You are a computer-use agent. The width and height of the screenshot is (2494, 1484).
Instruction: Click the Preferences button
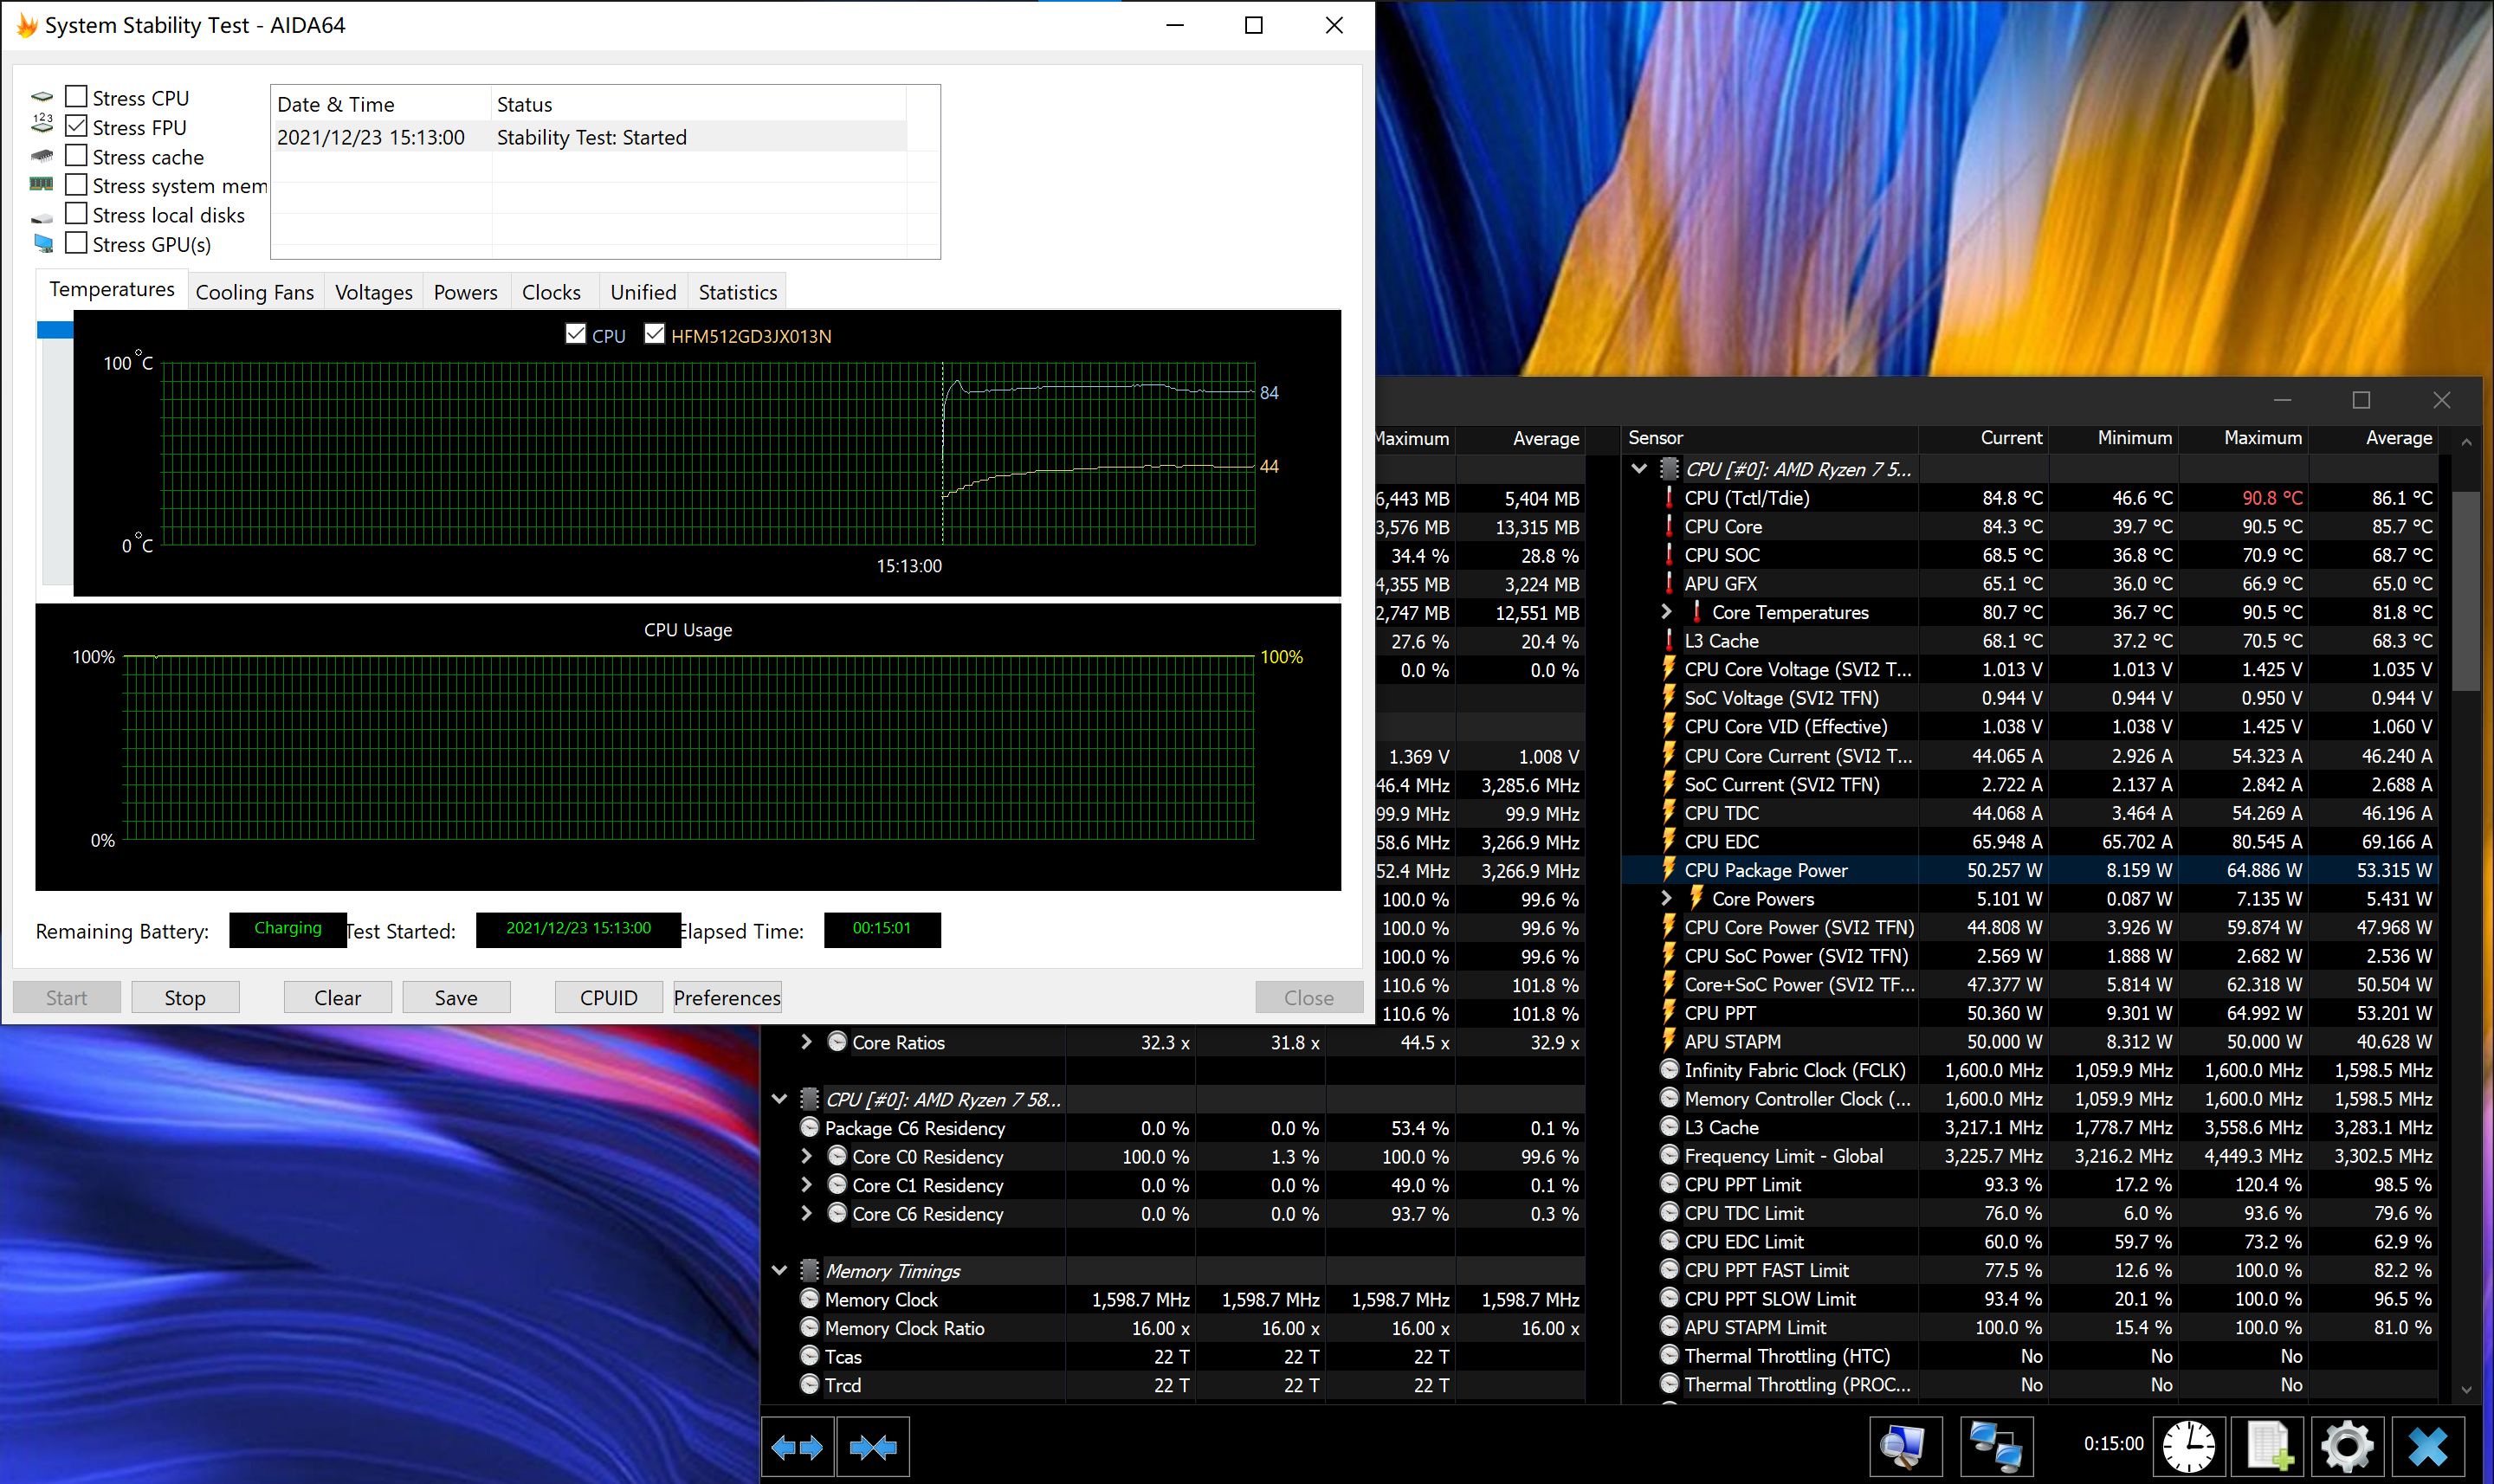(727, 997)
